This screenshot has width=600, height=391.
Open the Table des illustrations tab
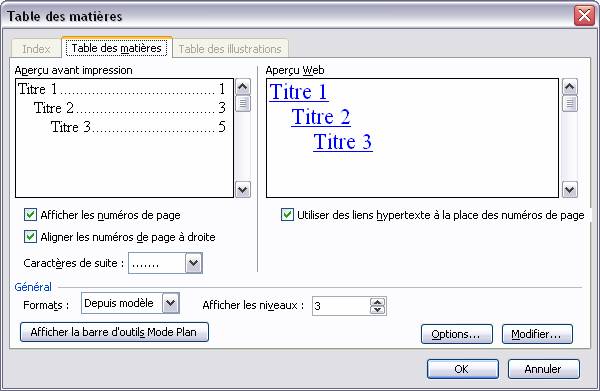click(x=230, y=49)
